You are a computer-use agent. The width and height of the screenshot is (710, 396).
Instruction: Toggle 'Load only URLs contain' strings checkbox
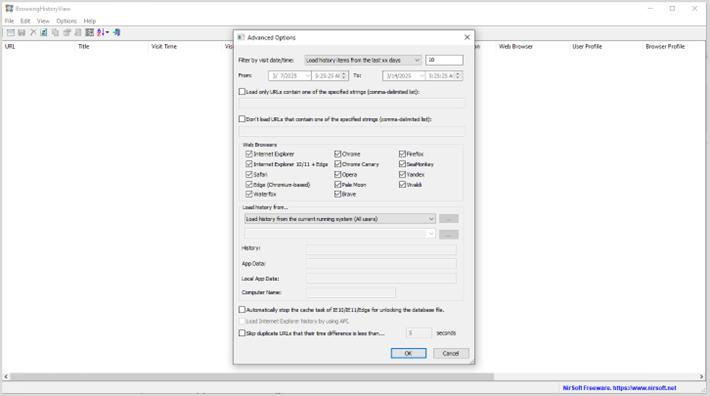pos(242,92)
